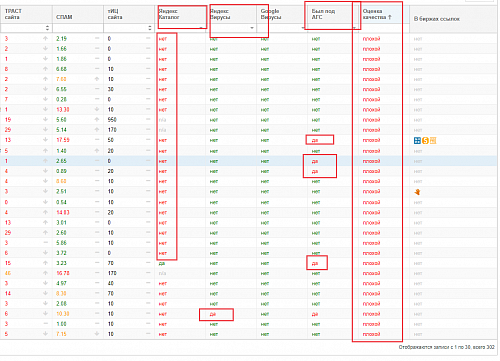This screenshot has height=361, width=500.
Task: Open the Google Вирусы filter dropdown
Action: [x=303, y=28]
